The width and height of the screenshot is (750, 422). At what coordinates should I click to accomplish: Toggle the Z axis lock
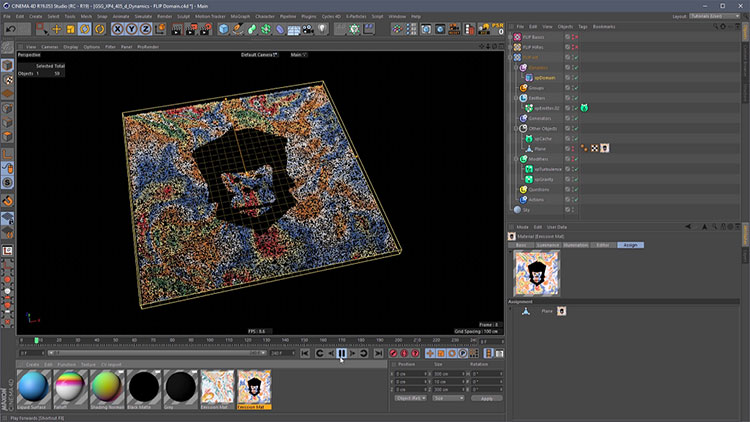click(145, 29)
